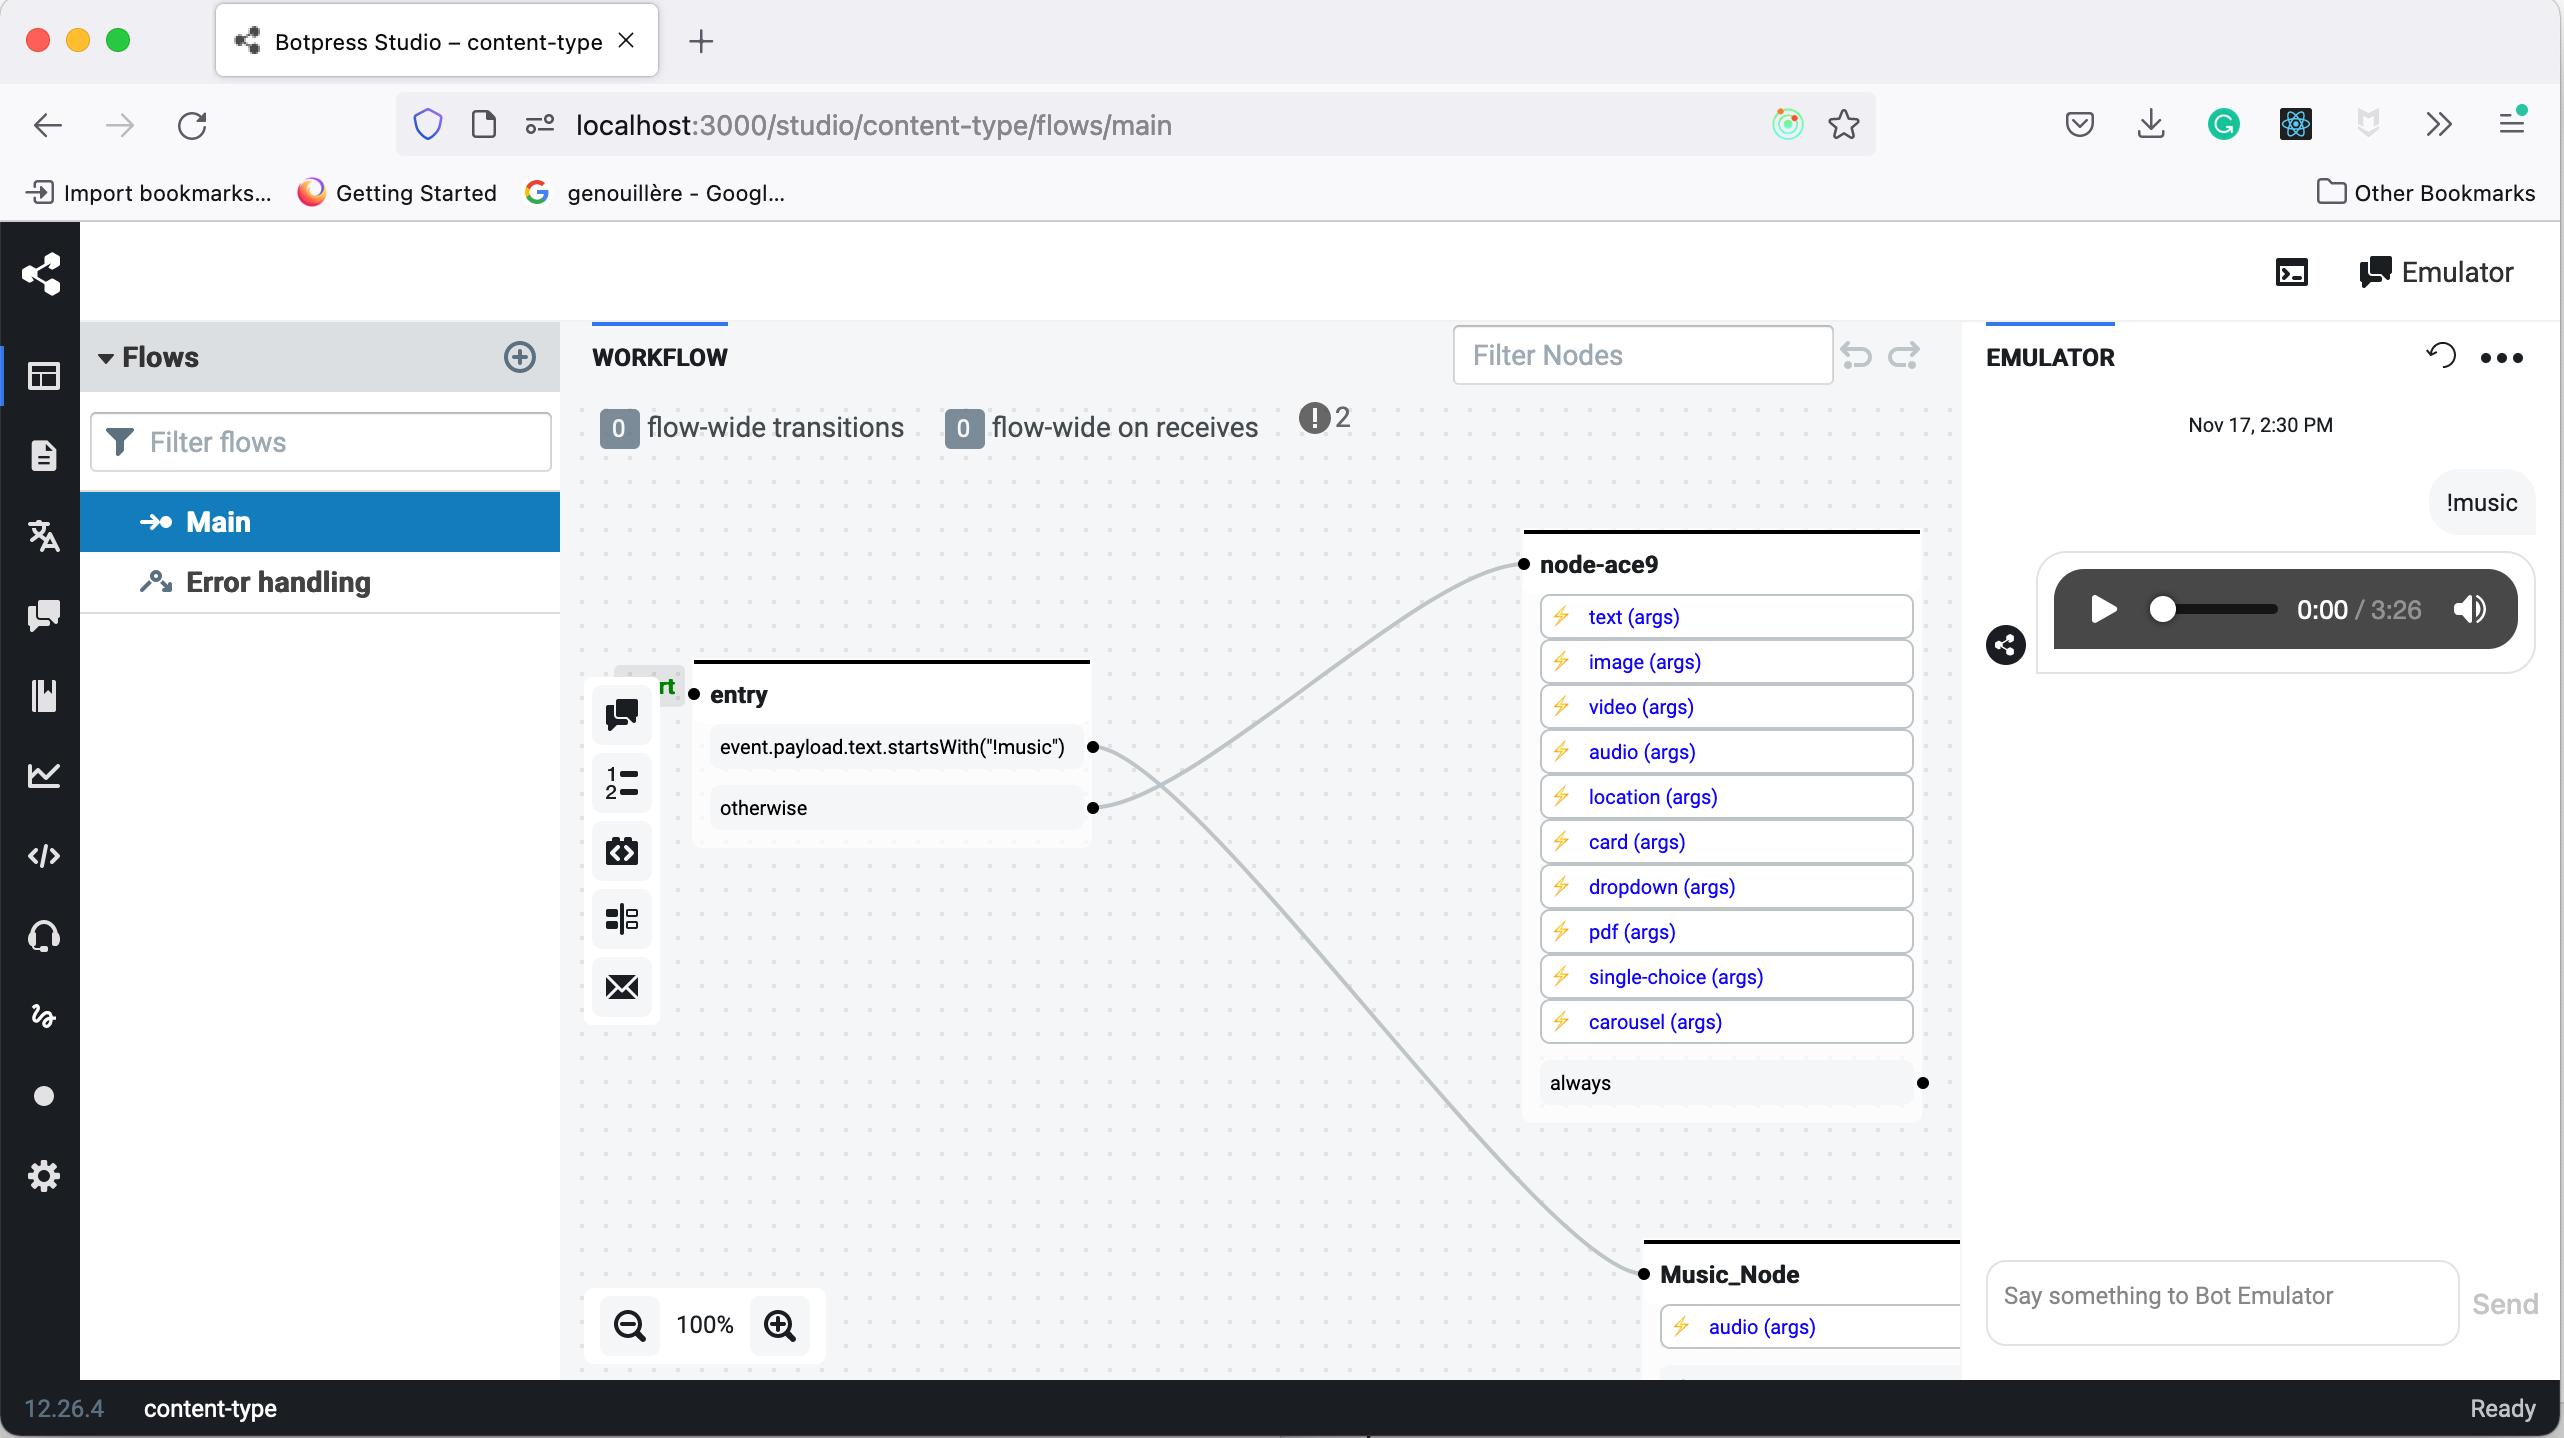Click the undo arrow near Filter Nodes
This screenshot has width=2564, height=1438.
tap(1856, 356)
